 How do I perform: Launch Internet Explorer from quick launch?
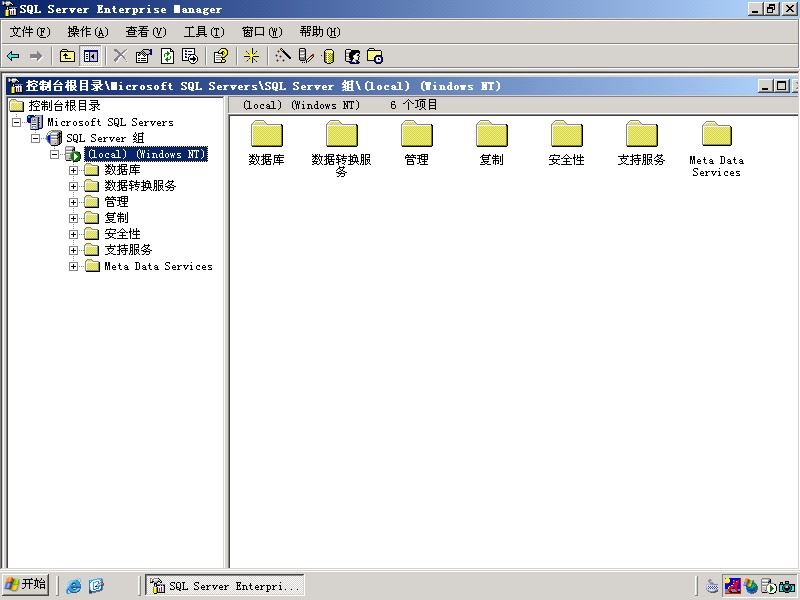pyautogui.click(x=73, y=585)
